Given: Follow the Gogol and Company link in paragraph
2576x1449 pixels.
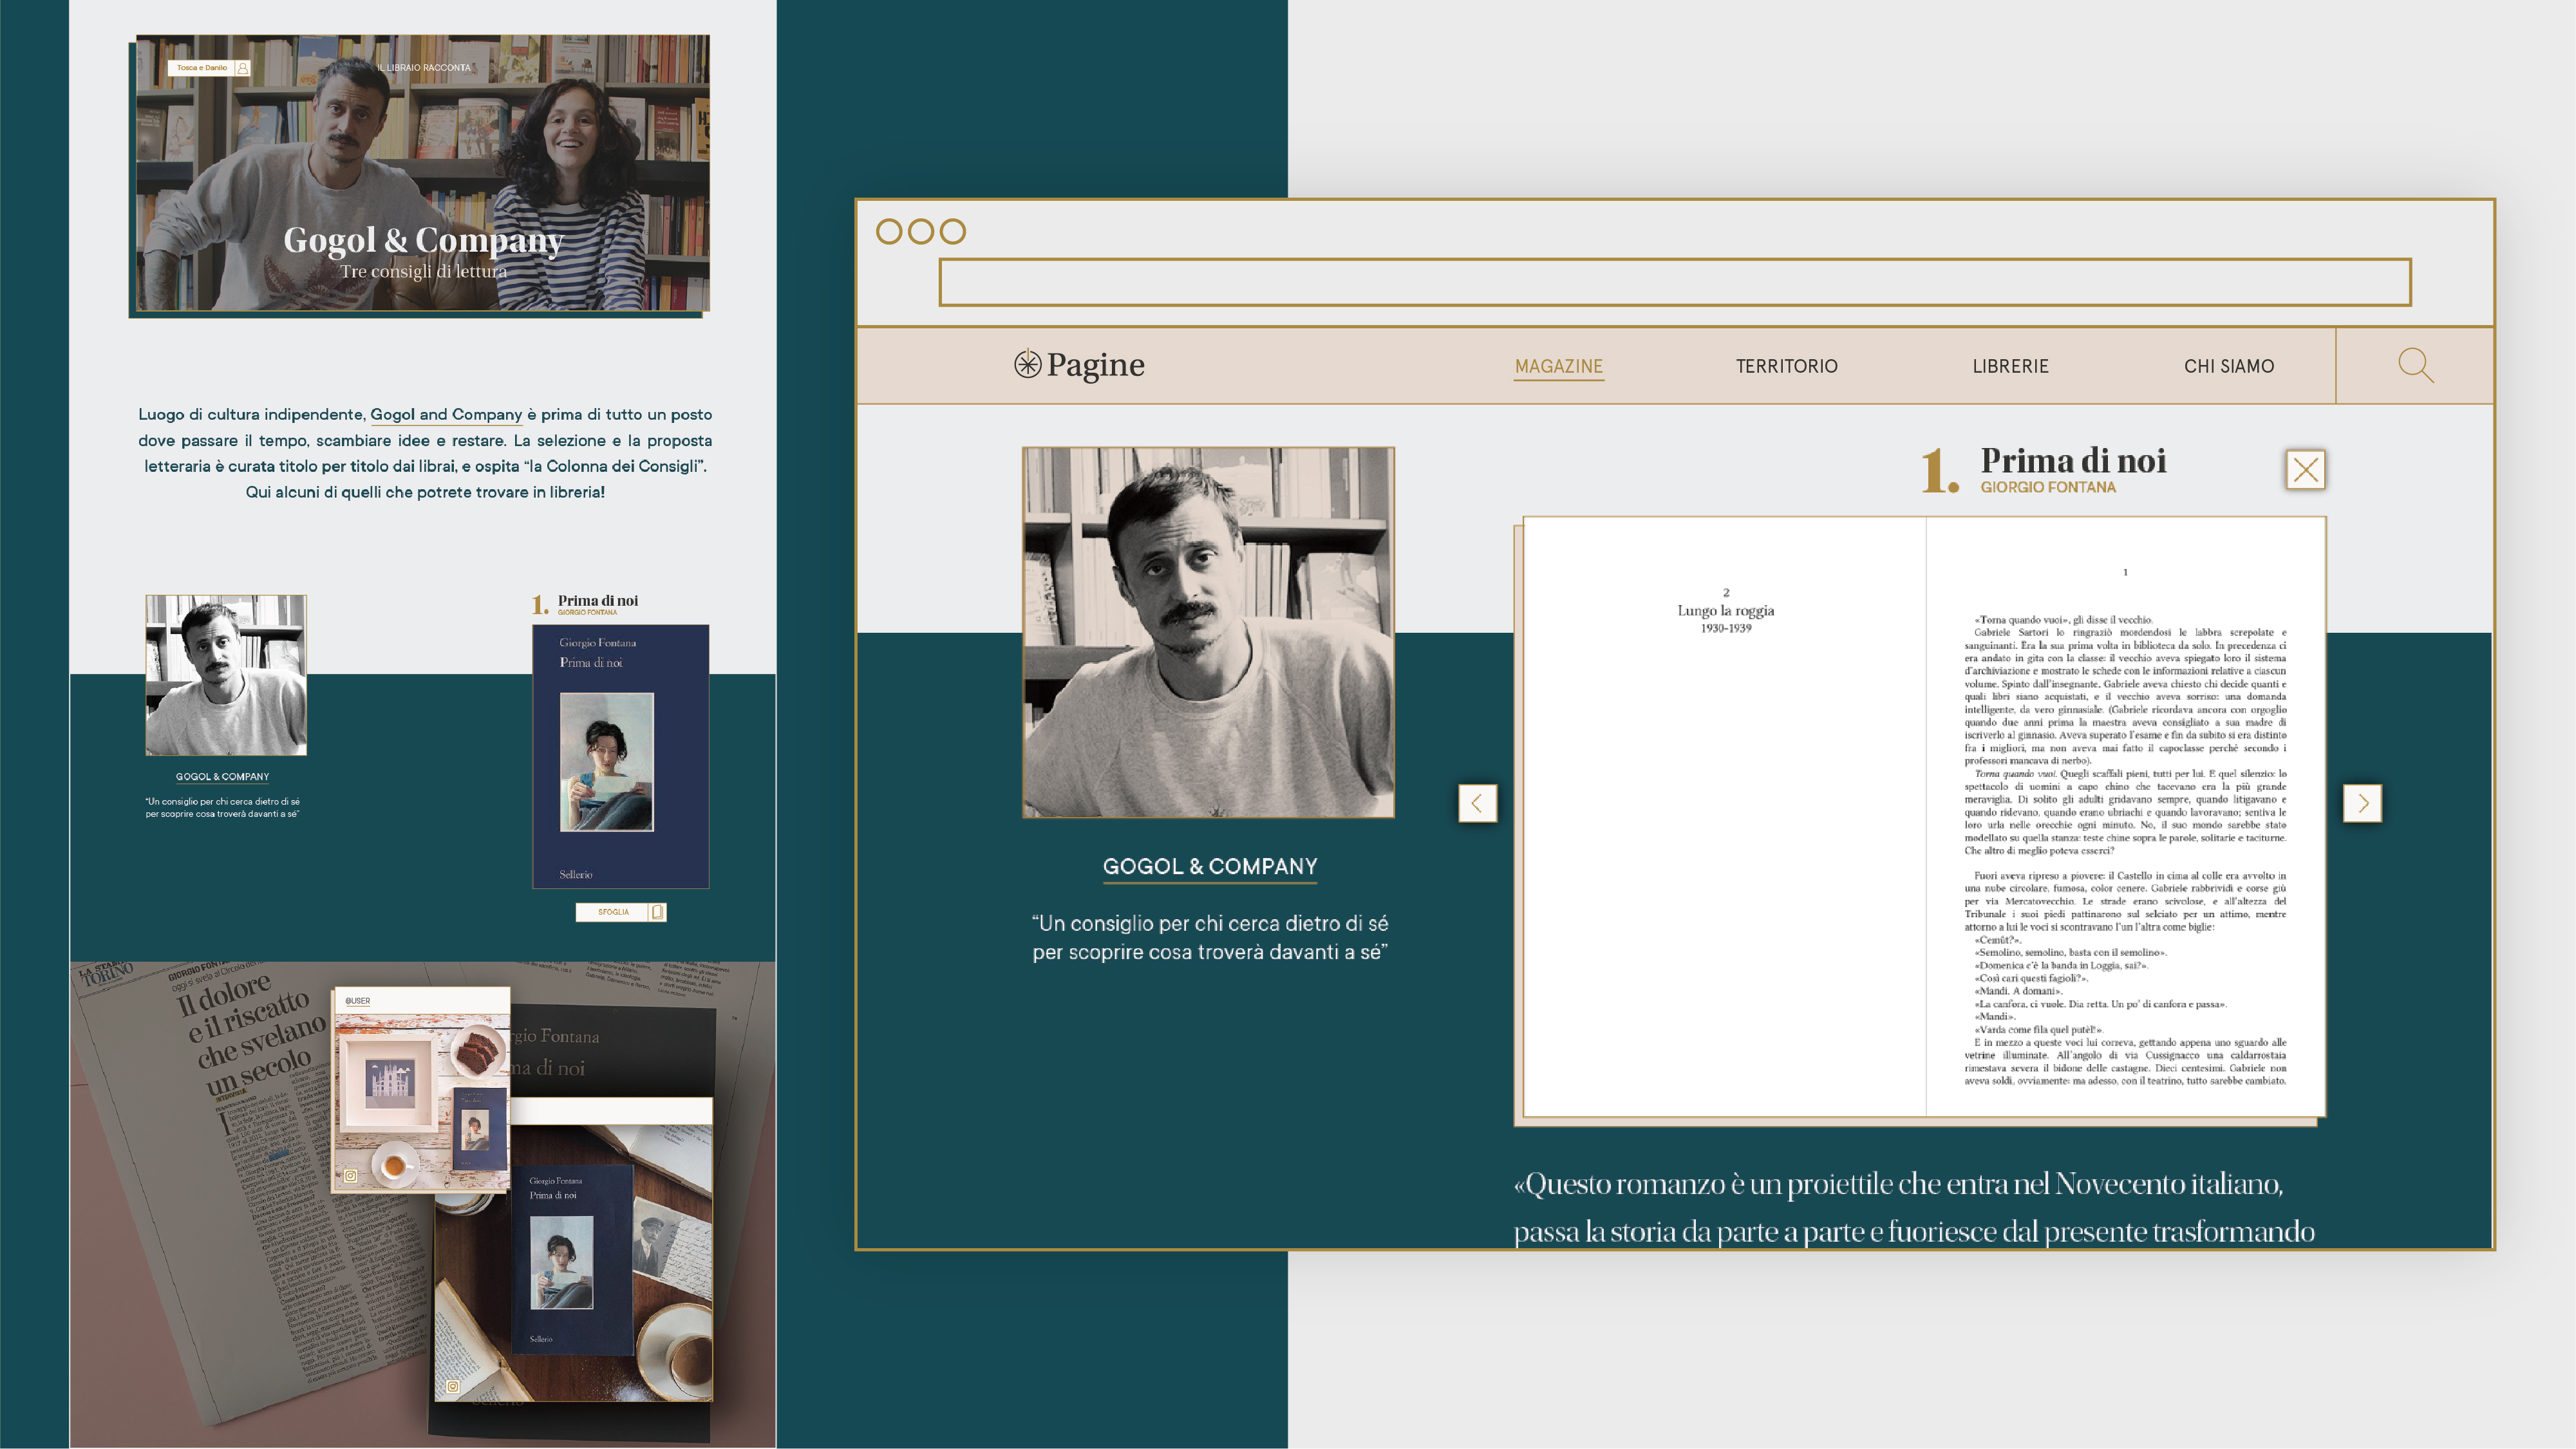Looking at the screenshot, I should (446, 415).
